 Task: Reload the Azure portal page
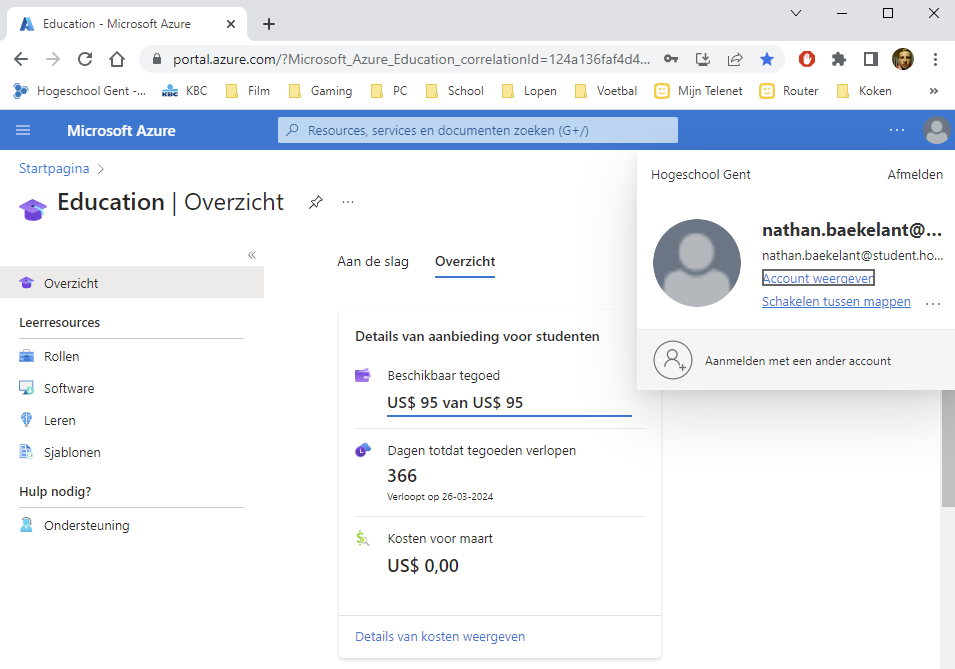pyautogui.click(x=85, y=59)
